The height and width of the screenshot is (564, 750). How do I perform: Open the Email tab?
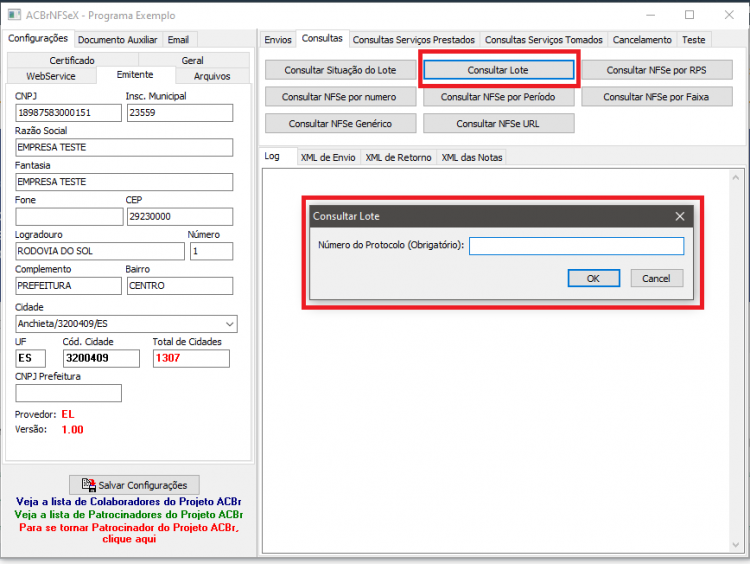(178, 40)
